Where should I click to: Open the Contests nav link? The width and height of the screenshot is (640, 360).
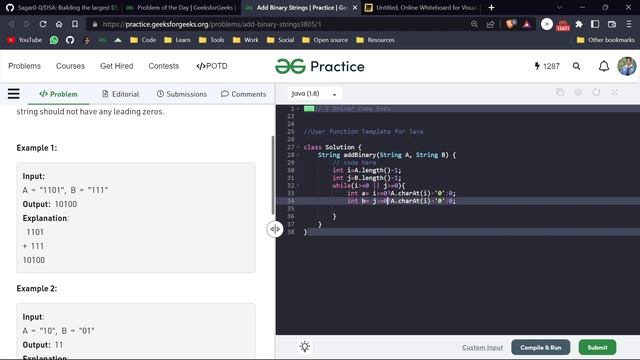click(x=164, y=66)
